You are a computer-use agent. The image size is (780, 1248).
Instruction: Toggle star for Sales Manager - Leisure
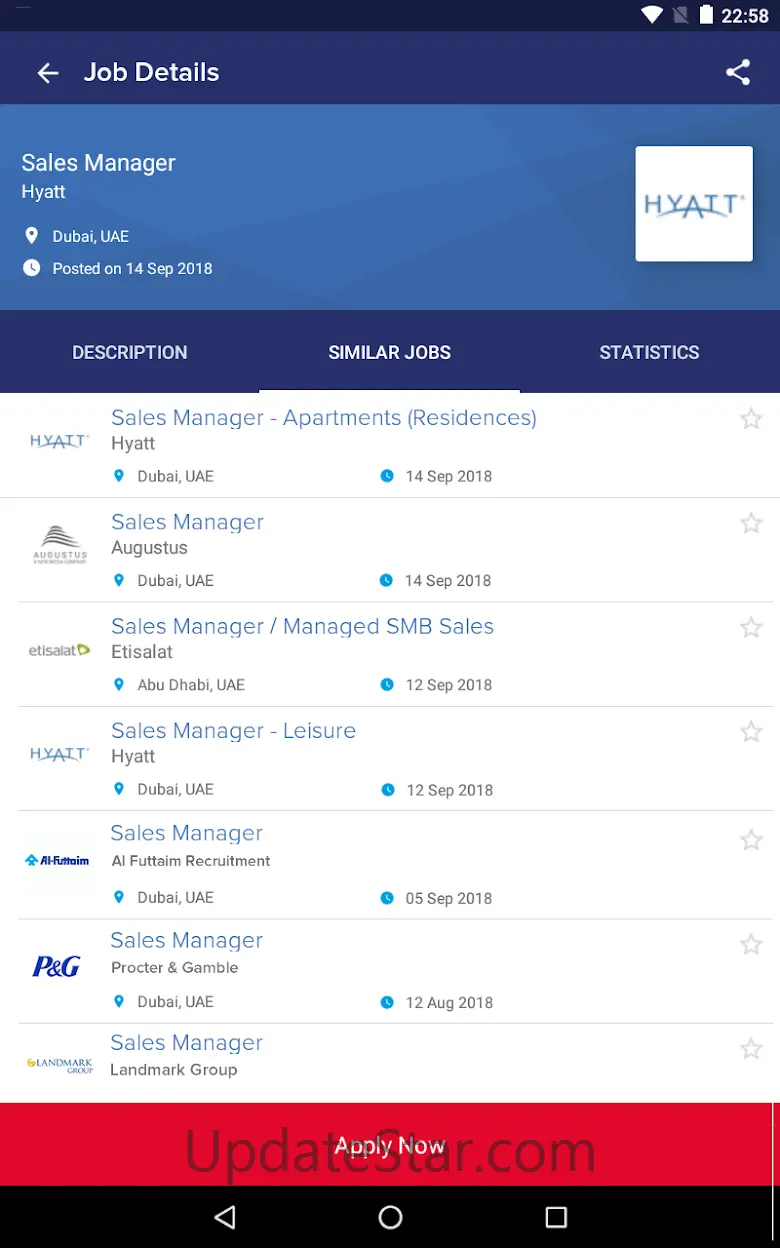pos(751,732)
